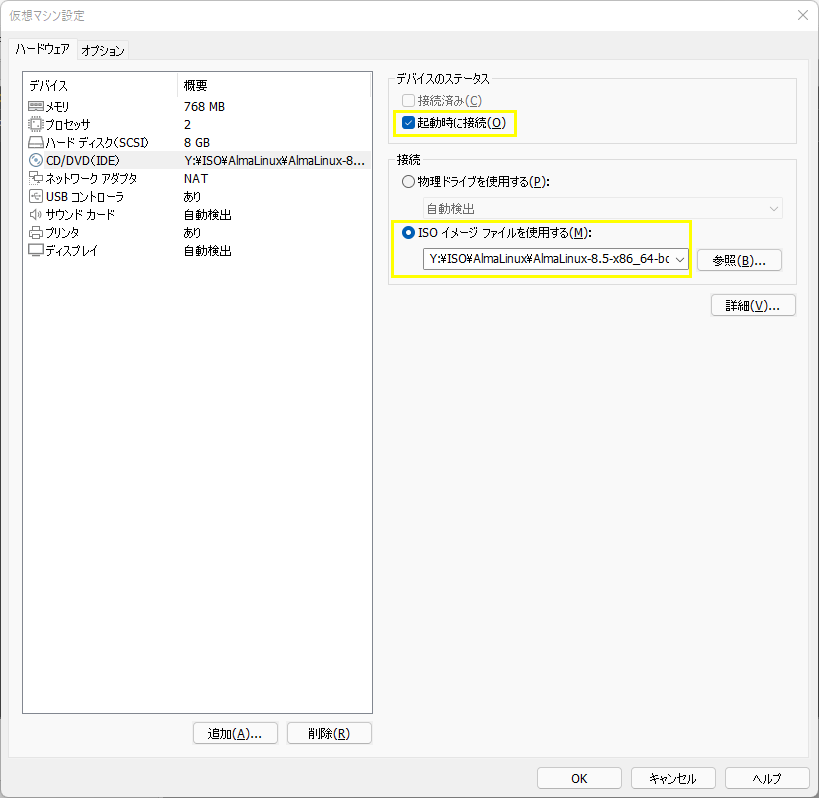Select the Processor device icon

(36, 124)
